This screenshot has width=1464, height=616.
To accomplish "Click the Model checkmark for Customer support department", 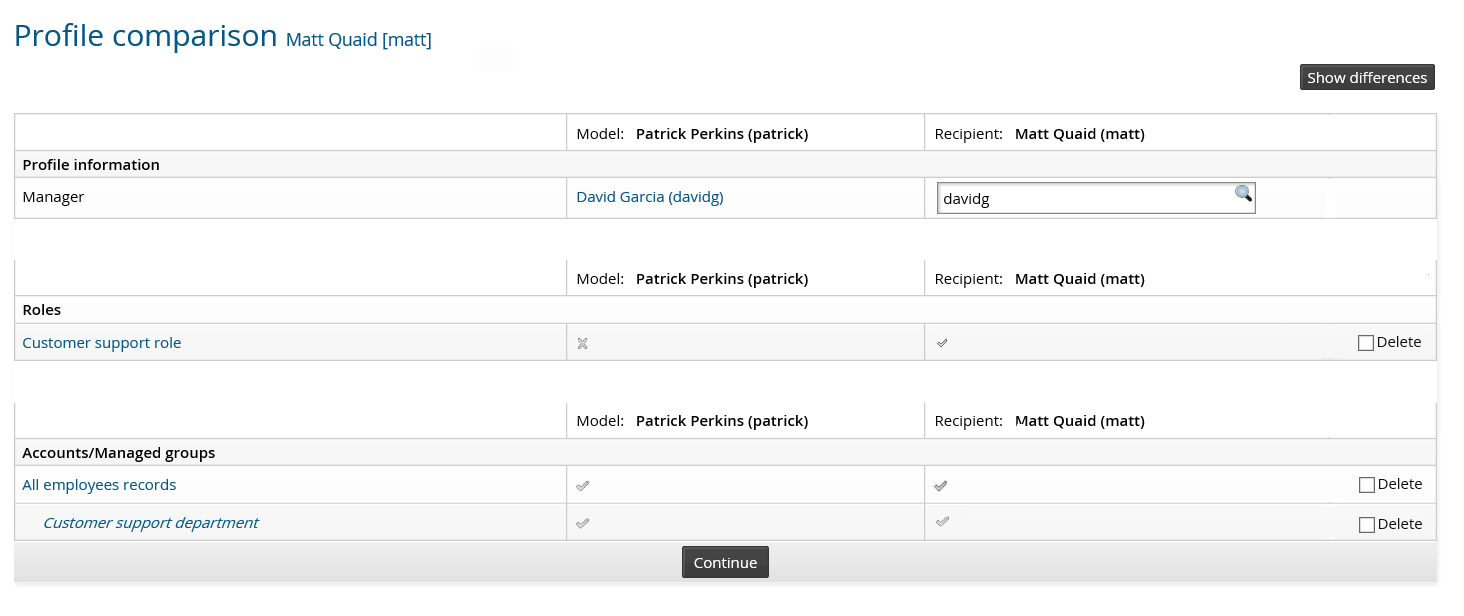I will click(582, 521).
